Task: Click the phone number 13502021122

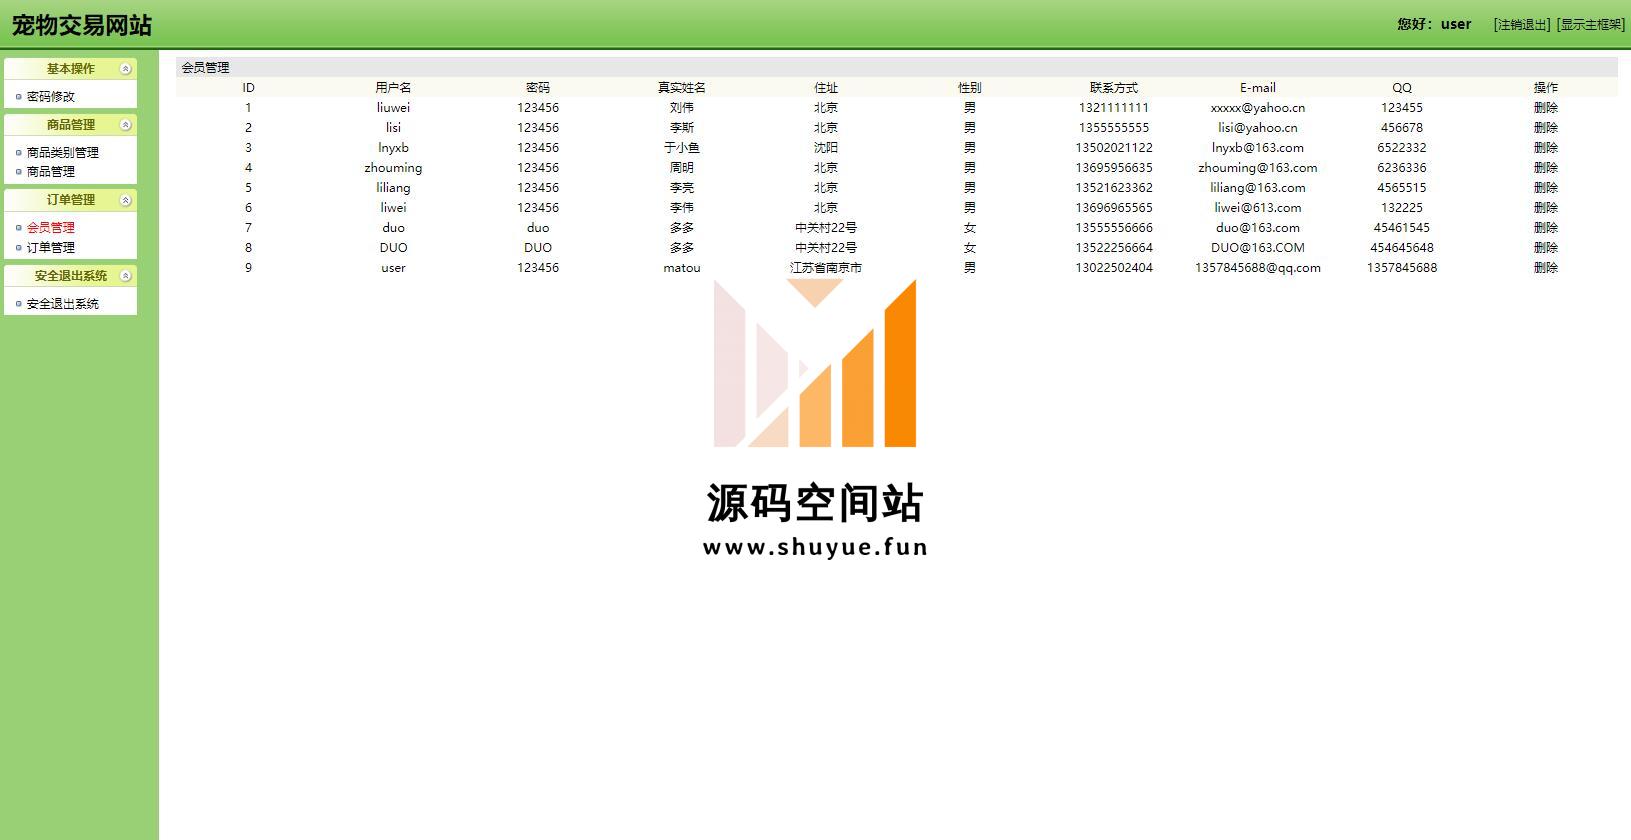Action: pyautogui.click(x=1114, y=148)
